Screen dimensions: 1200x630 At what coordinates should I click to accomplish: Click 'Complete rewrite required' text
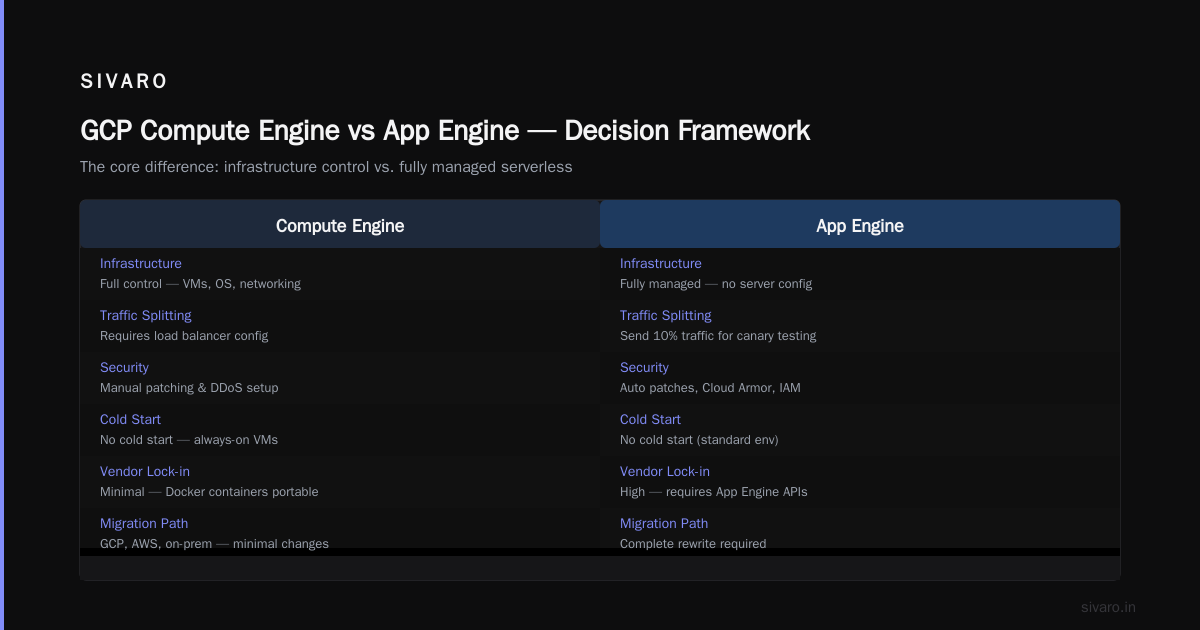[693, 544]
